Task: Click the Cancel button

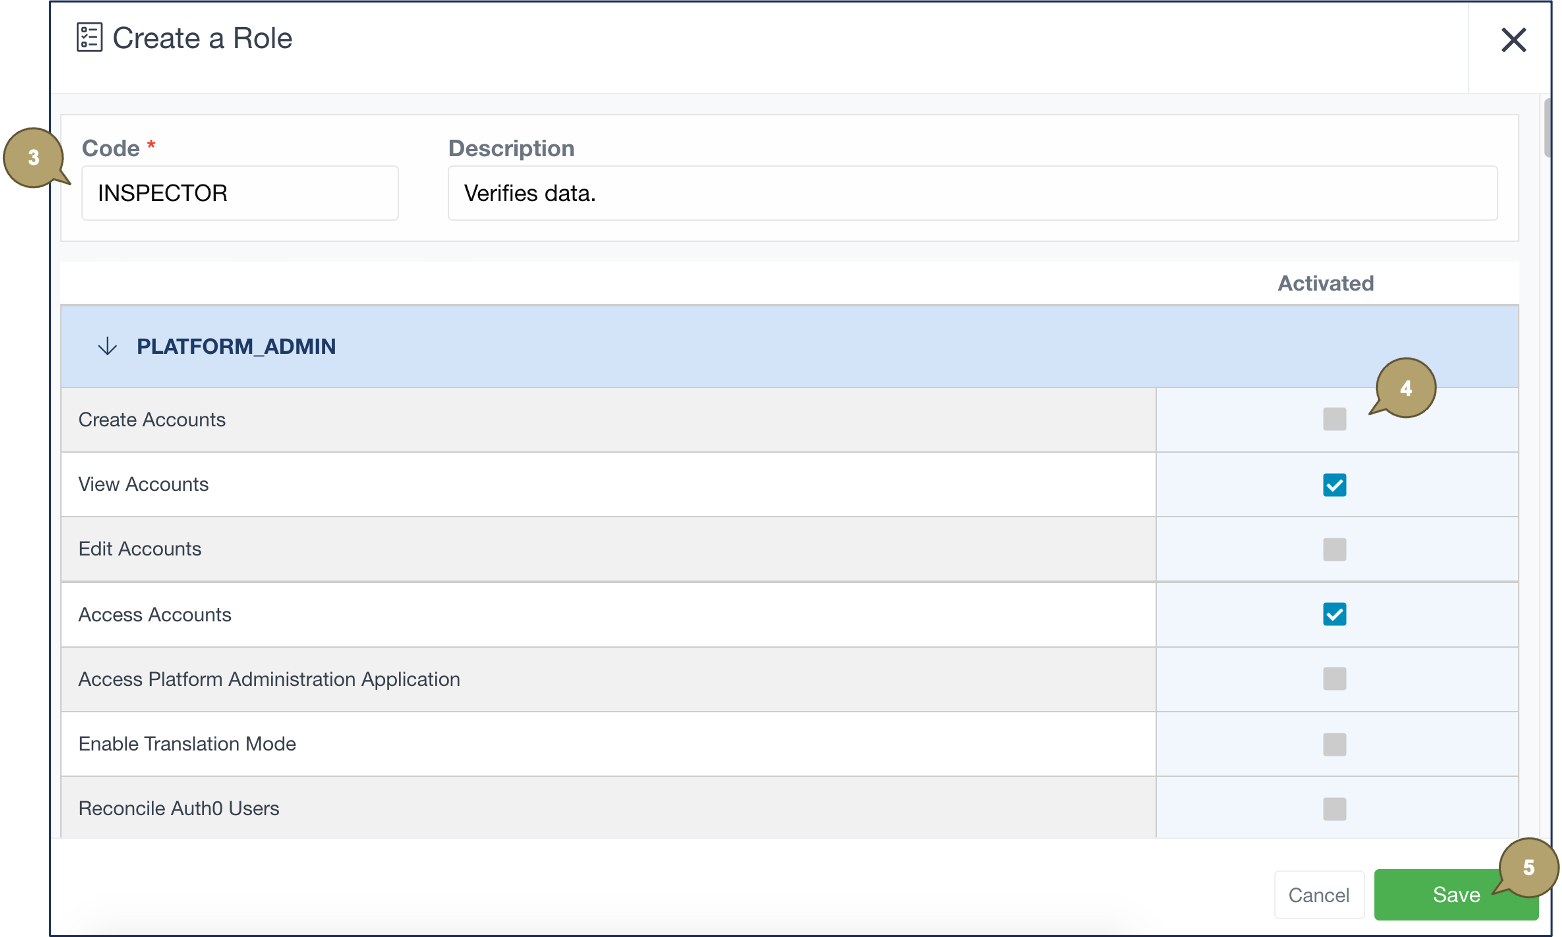Action: (1318, 895)
